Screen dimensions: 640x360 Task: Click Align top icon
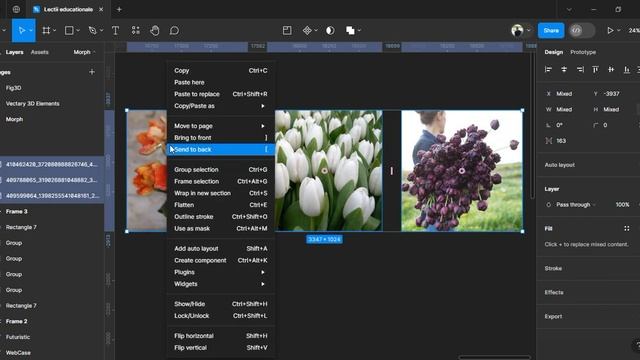pos(596,70)
